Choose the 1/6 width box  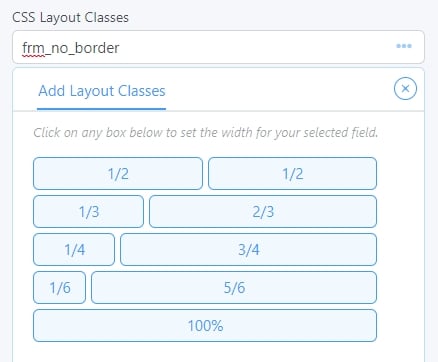(x=60, y=288)
